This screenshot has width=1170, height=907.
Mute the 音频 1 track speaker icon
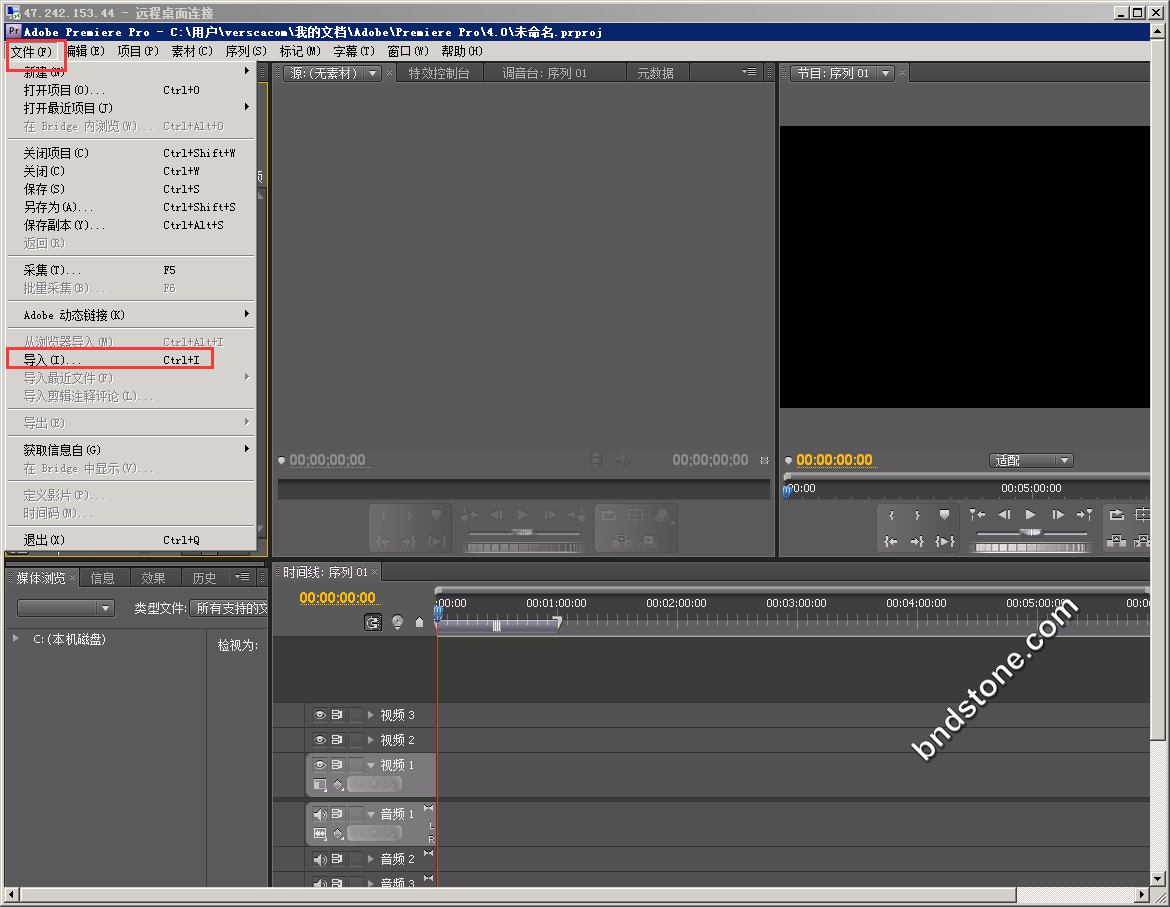320,814
